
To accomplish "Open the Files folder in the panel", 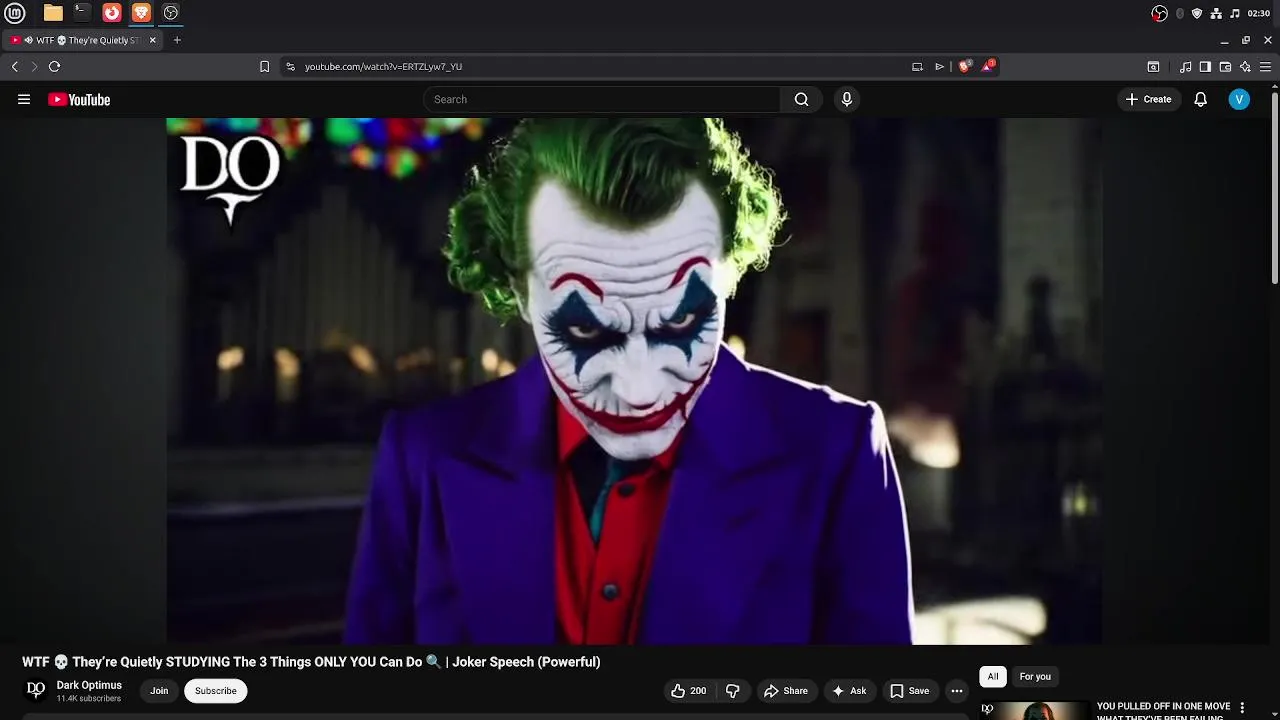I will coord(53,13).
